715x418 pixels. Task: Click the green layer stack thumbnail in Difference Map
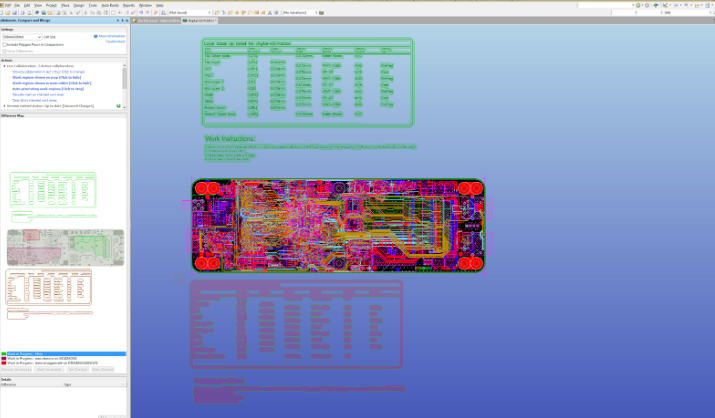click(x=53, y=190)
